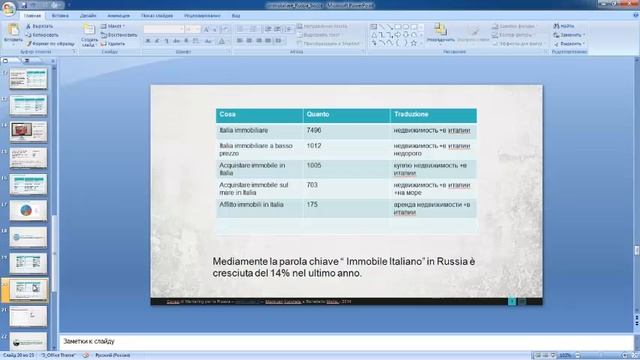The width and height of the screenshot is (640, 360).
Task: Center the text in paragraph group
Action: point(249,41)
